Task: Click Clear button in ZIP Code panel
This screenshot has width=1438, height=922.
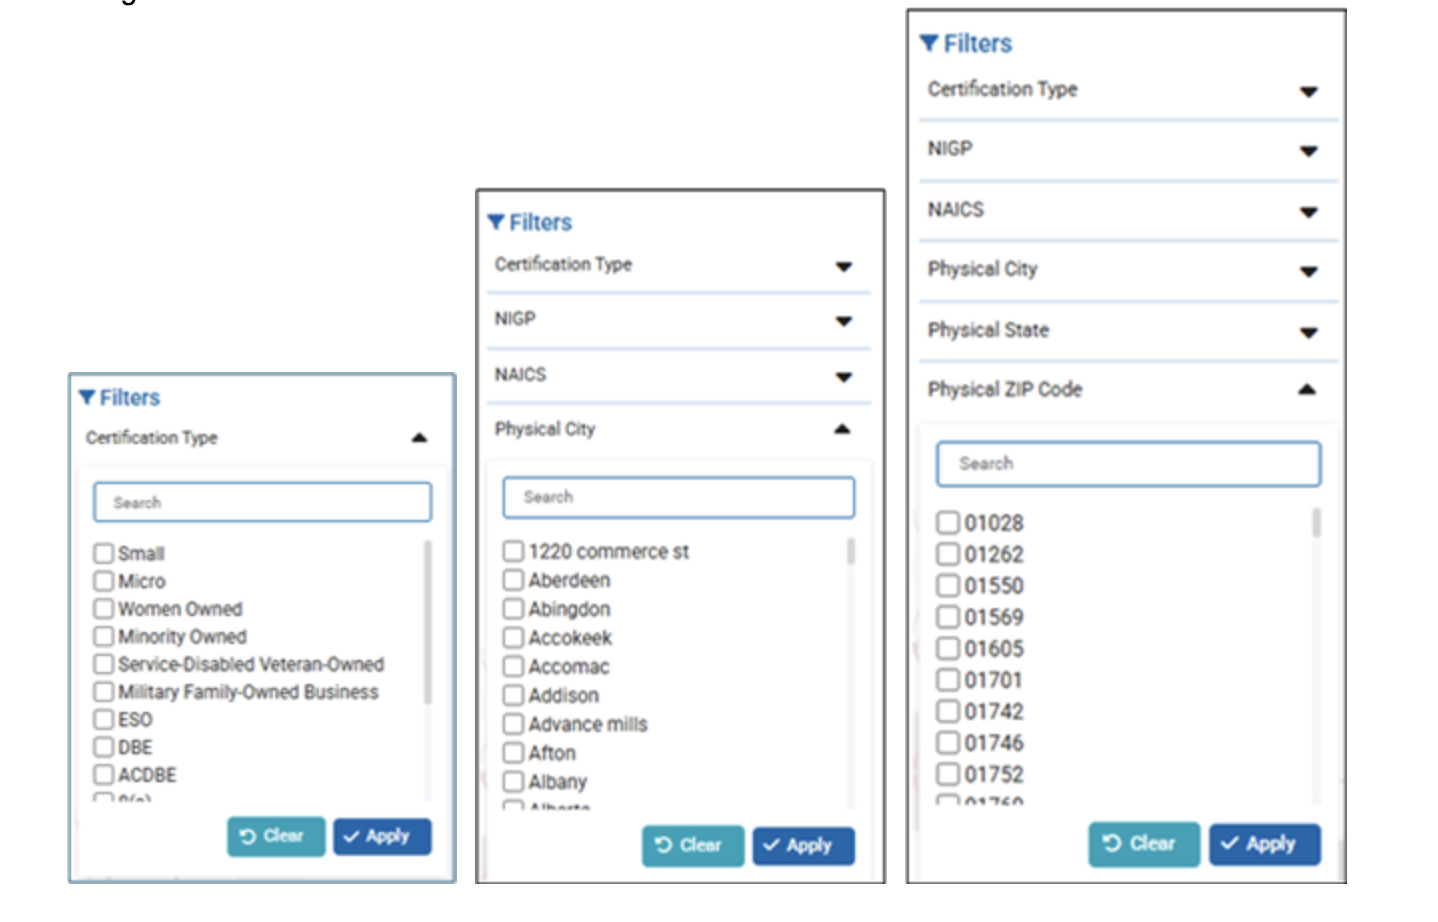Action: tap(1144, 844)
